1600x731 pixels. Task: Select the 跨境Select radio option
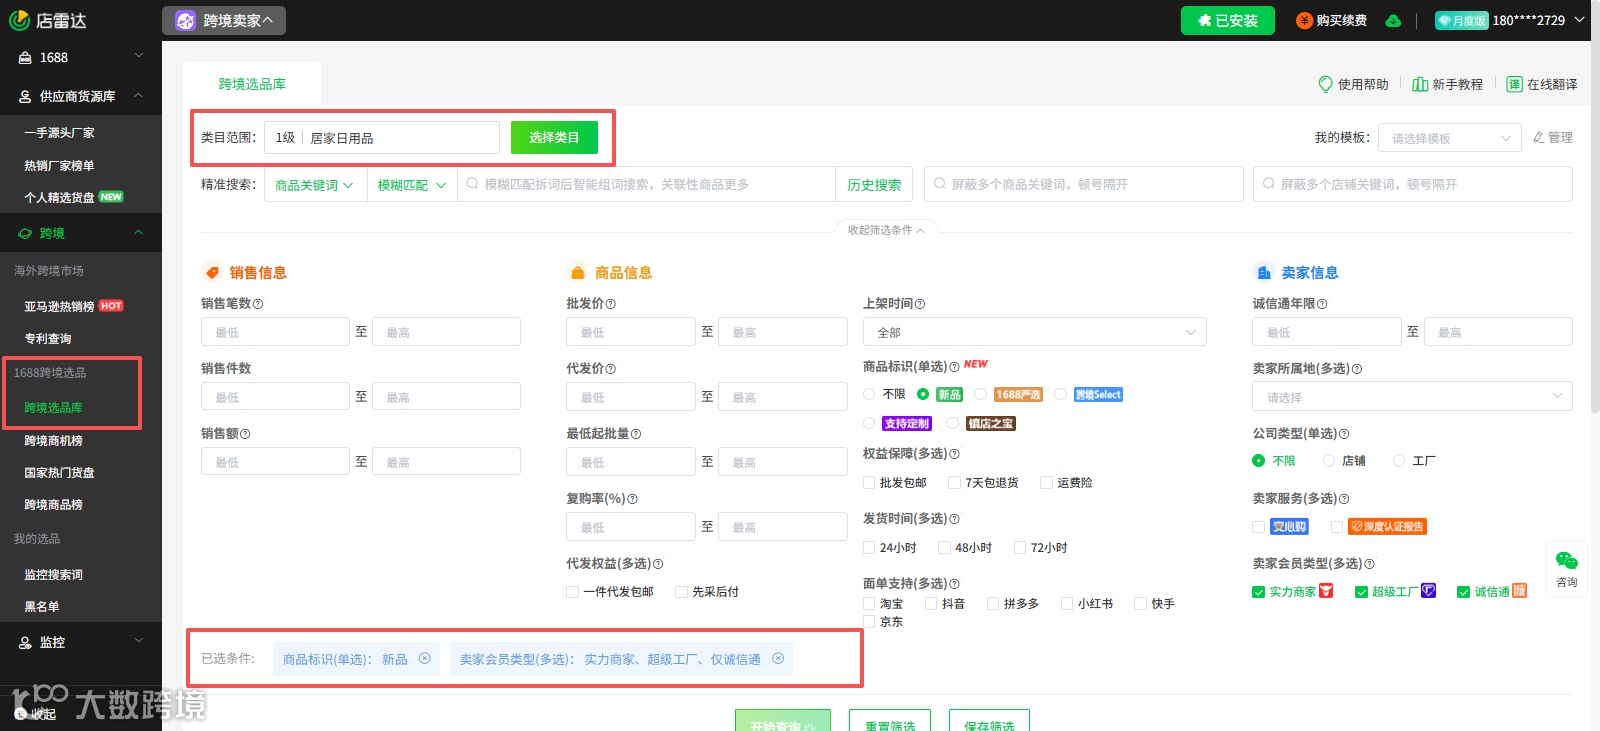click(1060, 394)
